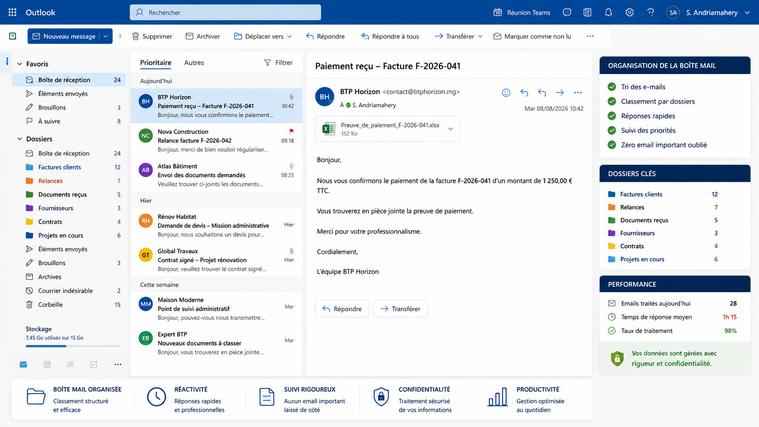Open the Rénov Habitat Demande de devis email

(x=216, y=226)
